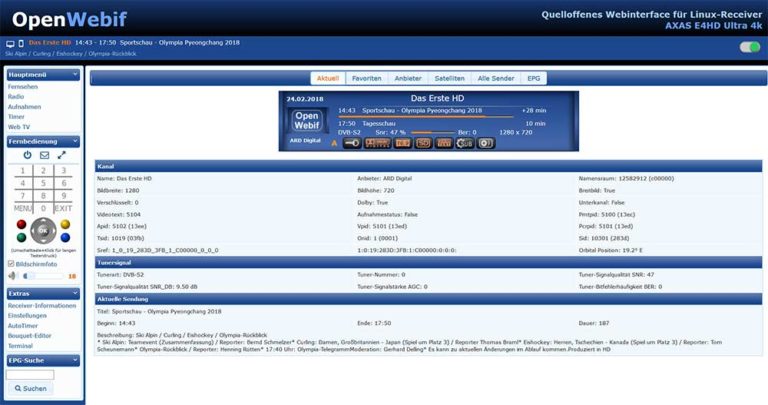The width and height of the screenshot is (768, 405).
Task: Push the green remote color button
Action: [22, 238]
